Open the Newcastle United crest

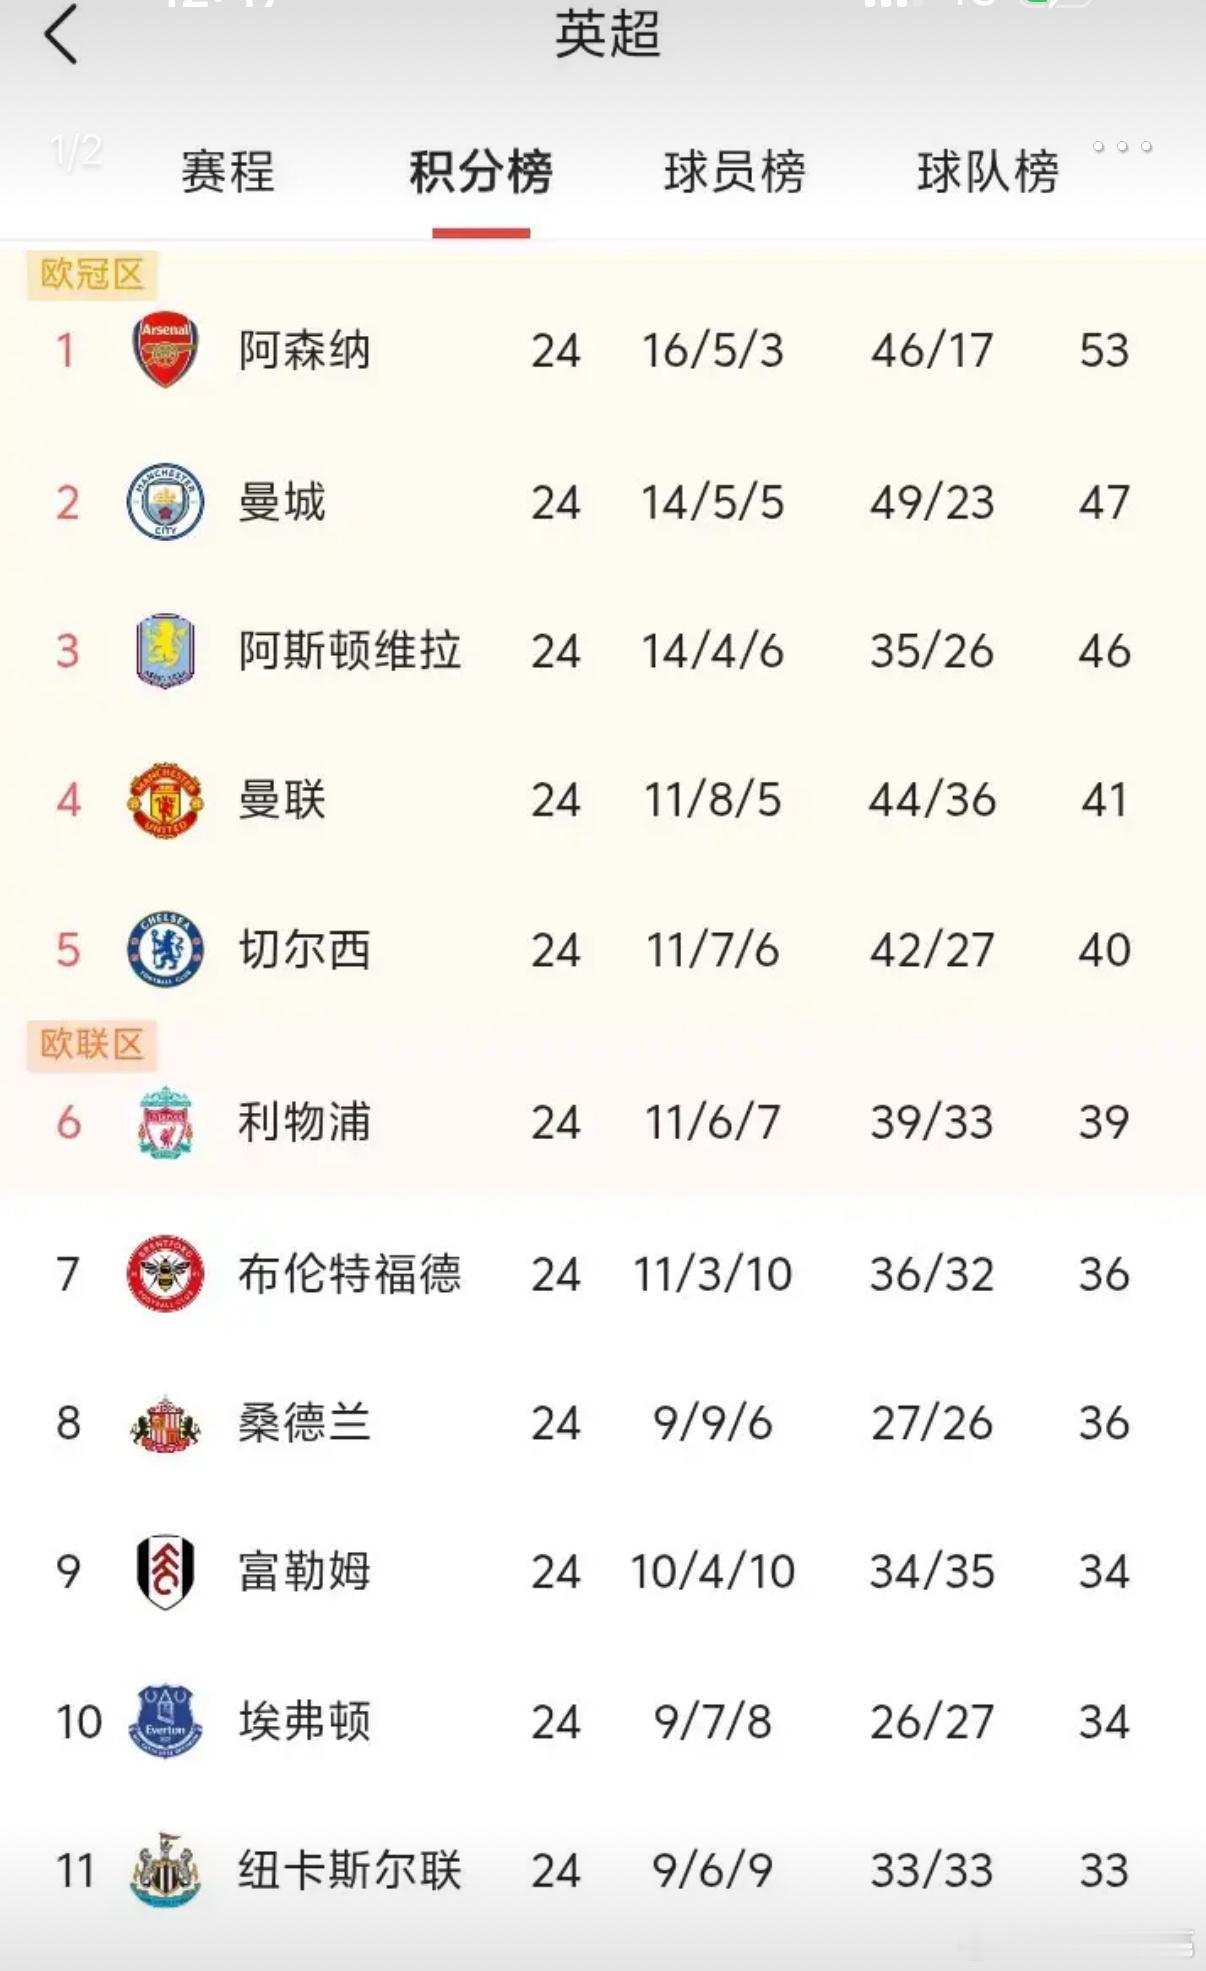[x=166, y=1870]
